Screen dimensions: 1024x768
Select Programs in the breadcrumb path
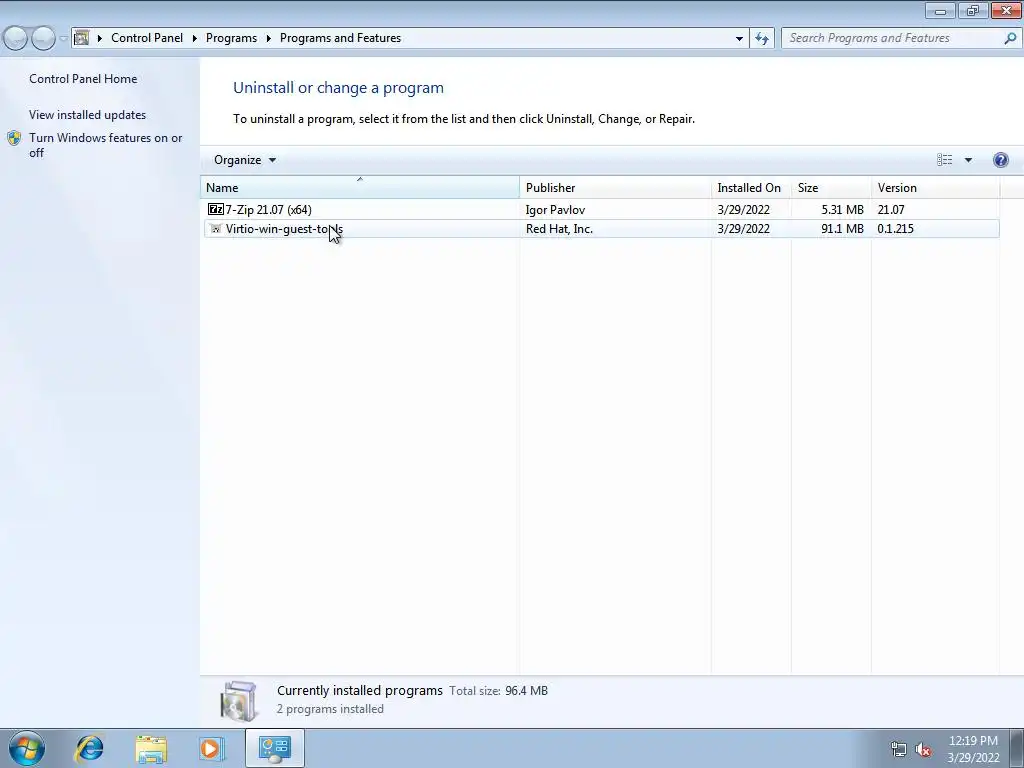[x=231, y=38]
